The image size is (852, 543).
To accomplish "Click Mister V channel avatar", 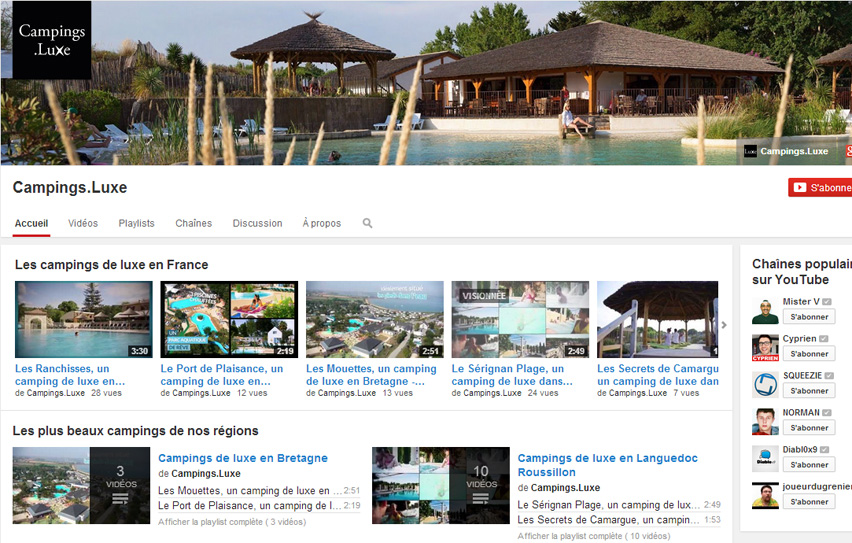I will click(765, 311).
